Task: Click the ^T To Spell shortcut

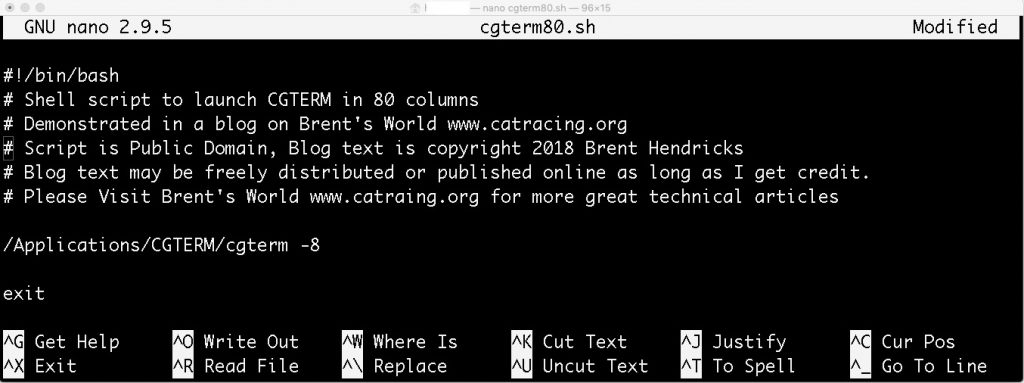Action: click(x=738, y=366)
